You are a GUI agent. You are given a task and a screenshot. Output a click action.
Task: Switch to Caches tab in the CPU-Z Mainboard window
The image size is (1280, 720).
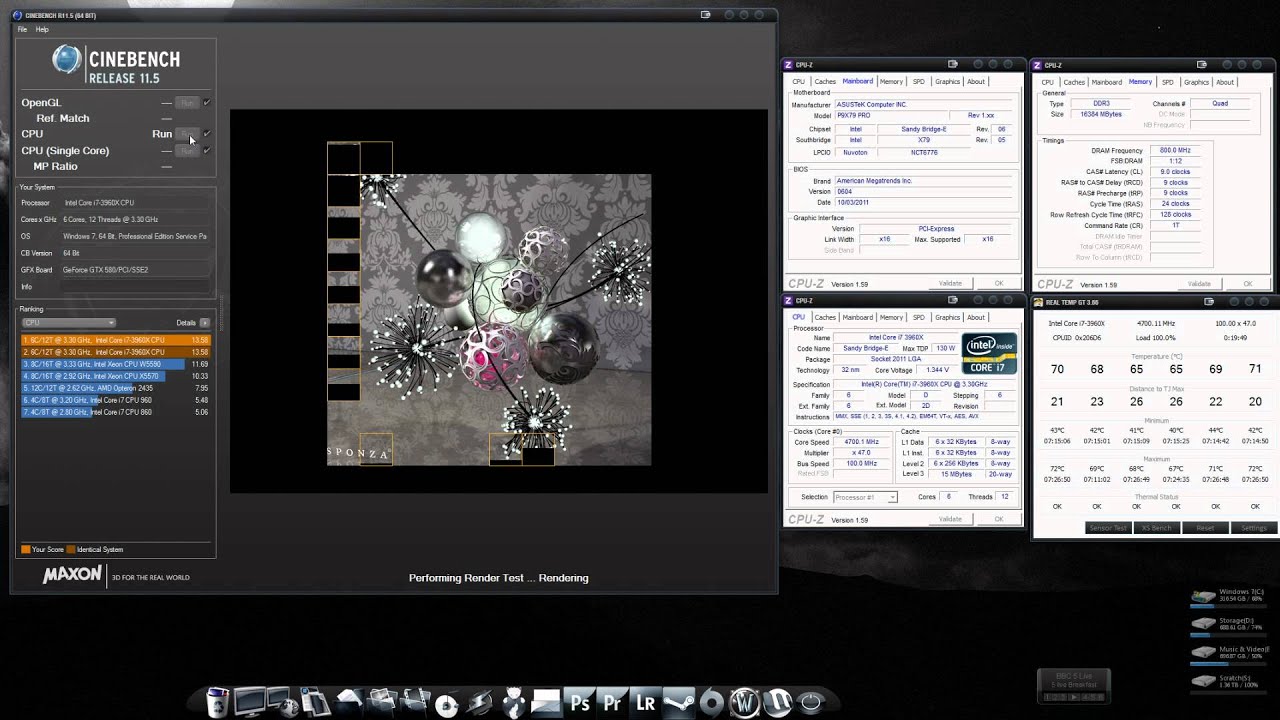825,81
